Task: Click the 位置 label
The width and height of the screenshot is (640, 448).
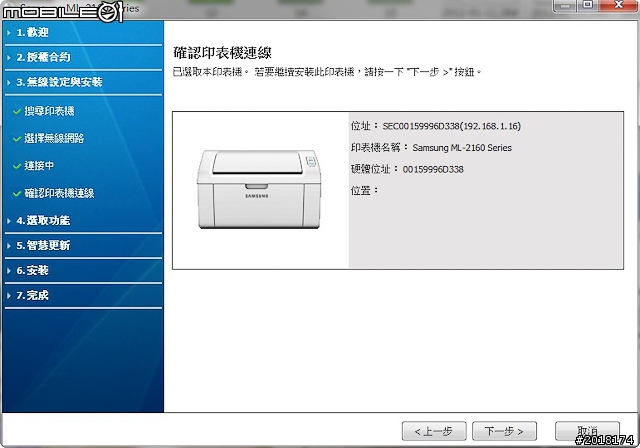Action: pyautogui.click(x=364, y=191)
